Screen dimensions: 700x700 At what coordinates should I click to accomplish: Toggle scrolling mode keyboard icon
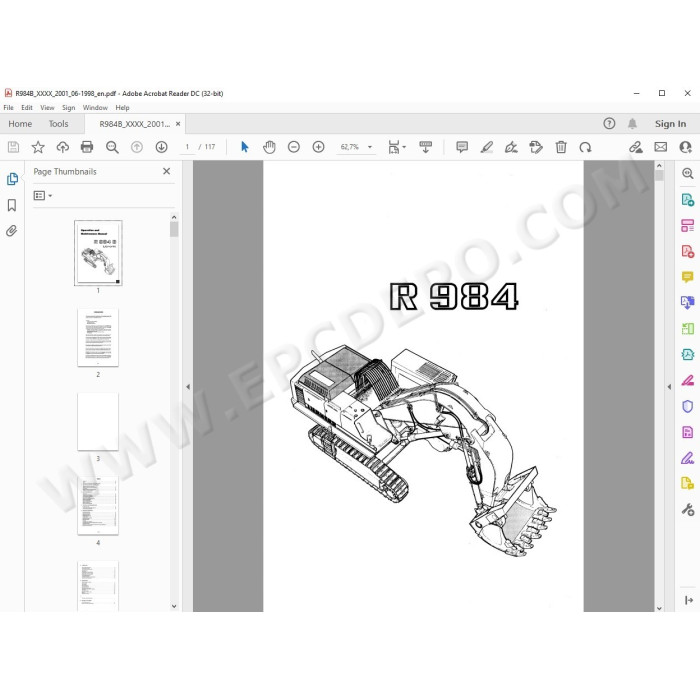[425, 147]
